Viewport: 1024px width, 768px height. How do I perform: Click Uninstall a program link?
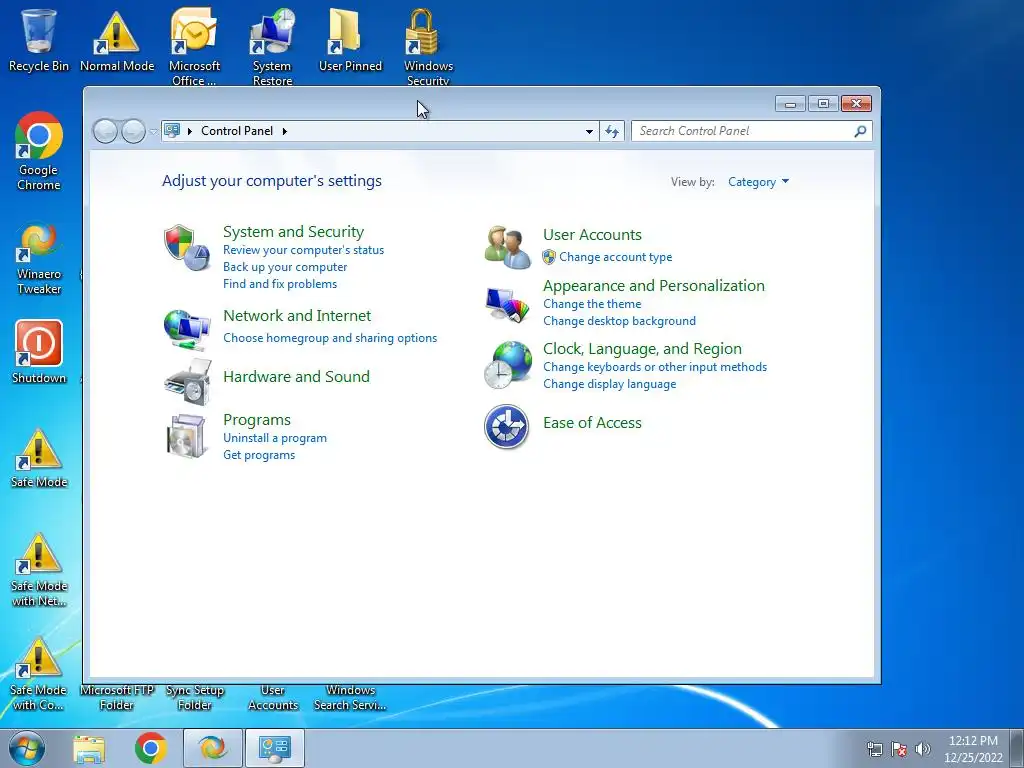tap(275, 438)
